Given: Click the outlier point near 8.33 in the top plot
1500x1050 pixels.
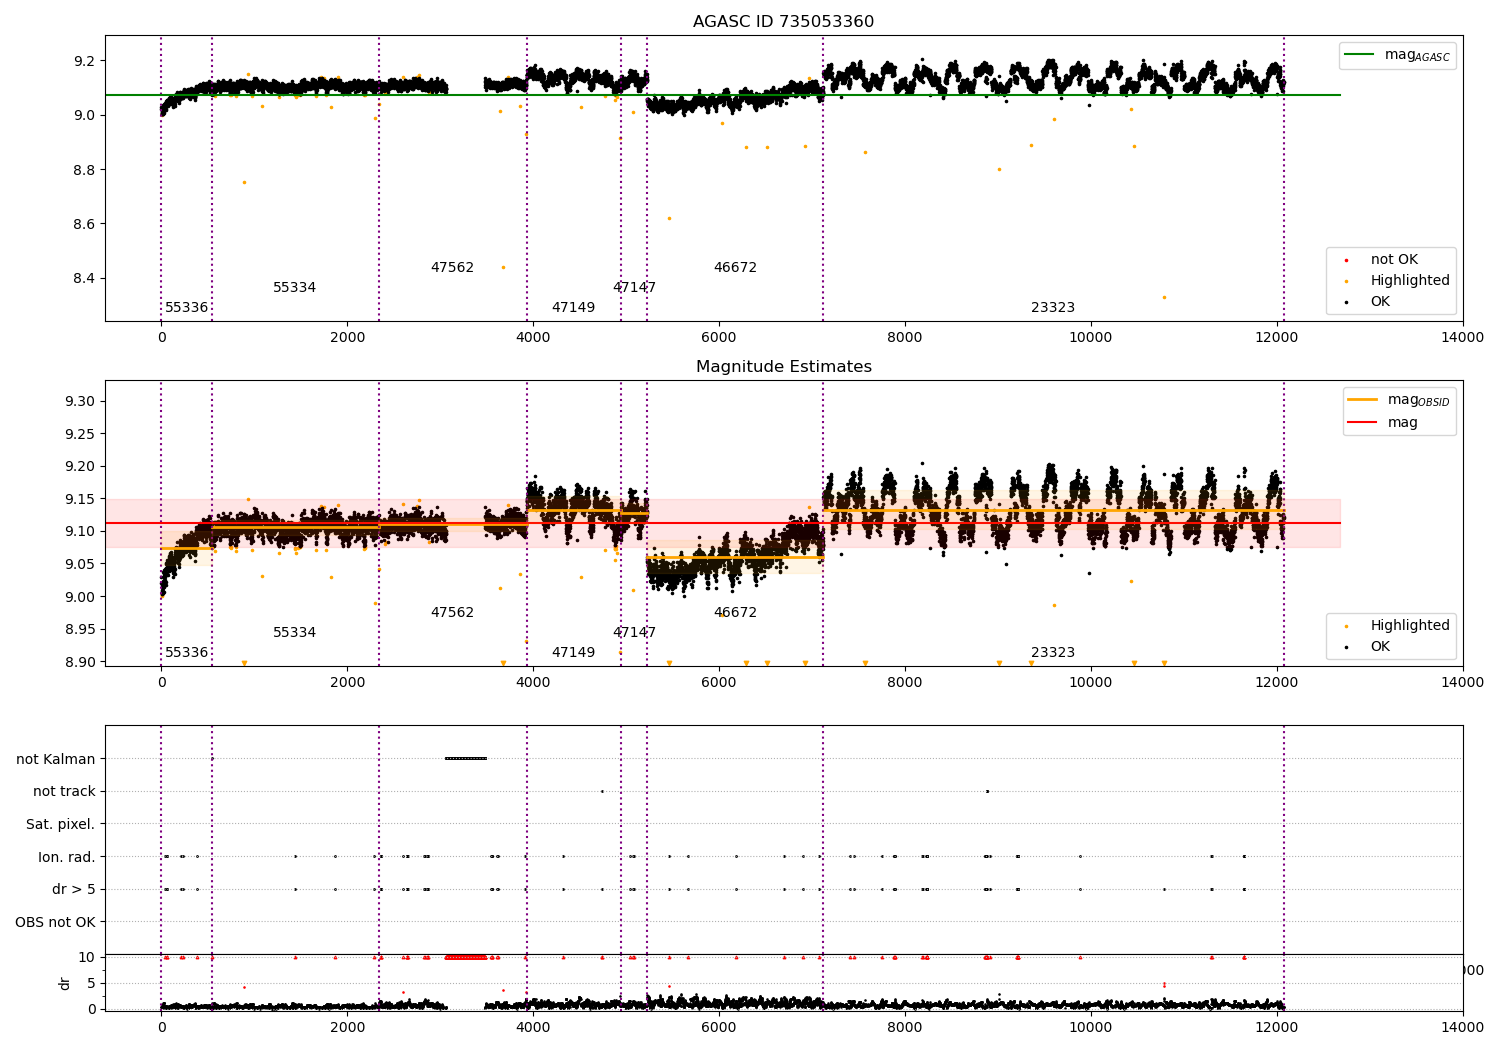Looking at the screenshot, I should tap(1164, 297).
